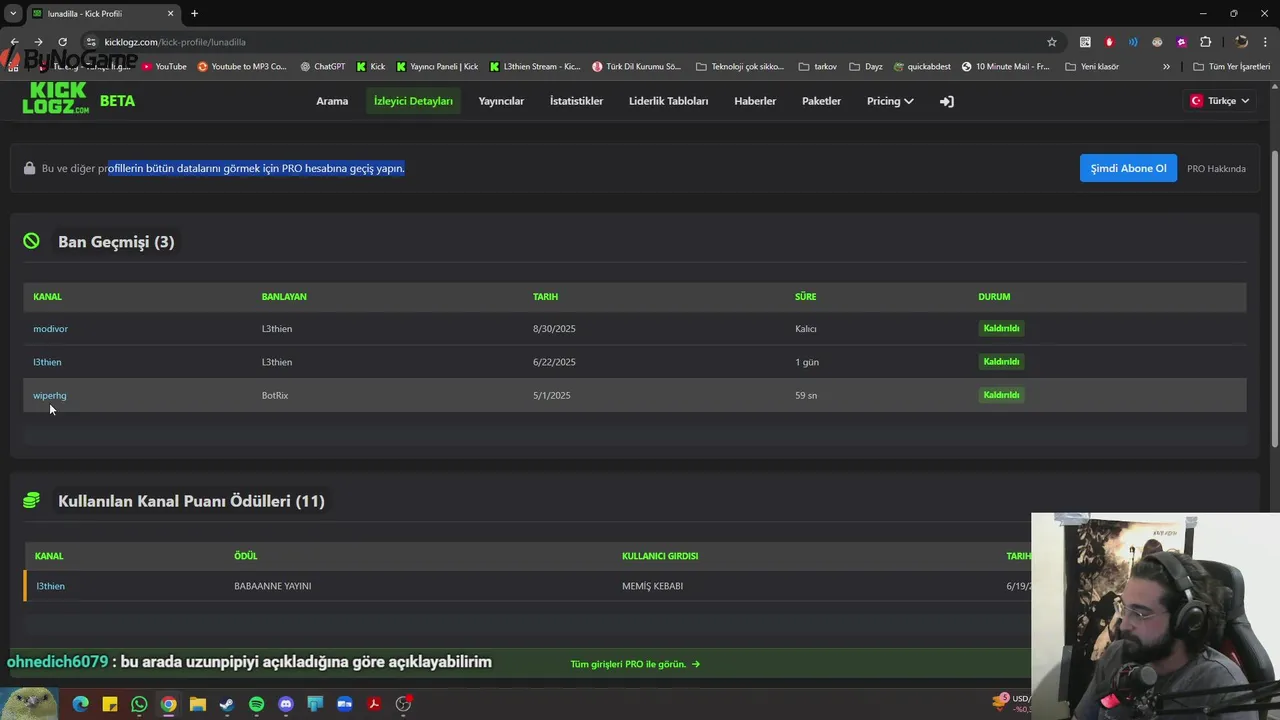Open the tab search dropdown arrow

pos(13,13)
